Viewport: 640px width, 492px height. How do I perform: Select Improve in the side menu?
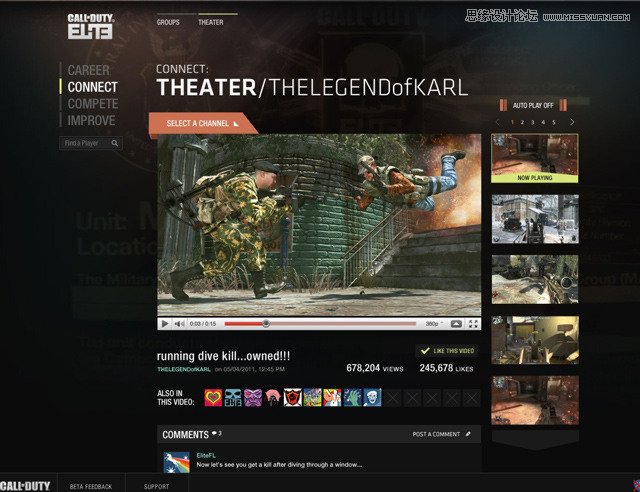click(91, 120)
